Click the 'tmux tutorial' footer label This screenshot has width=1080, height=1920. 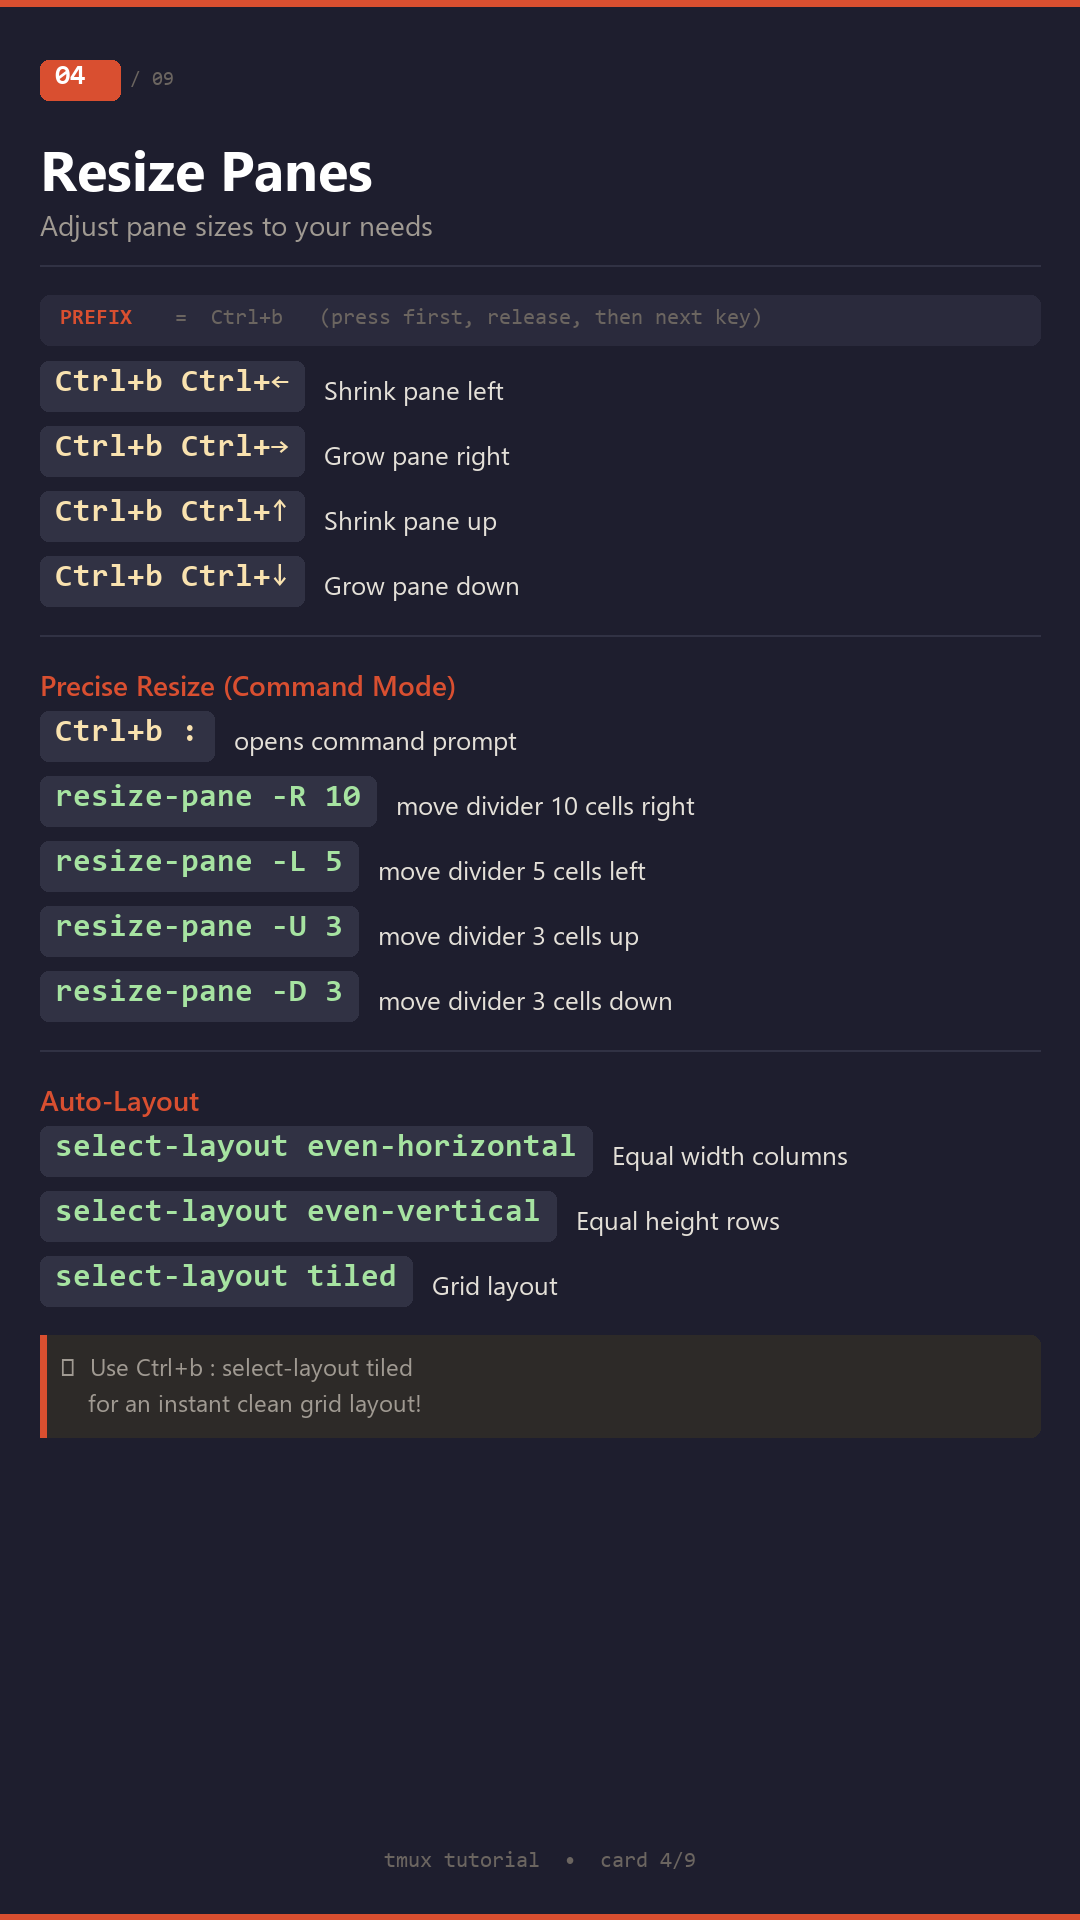pyautogui.click(x=461, y=1860)
